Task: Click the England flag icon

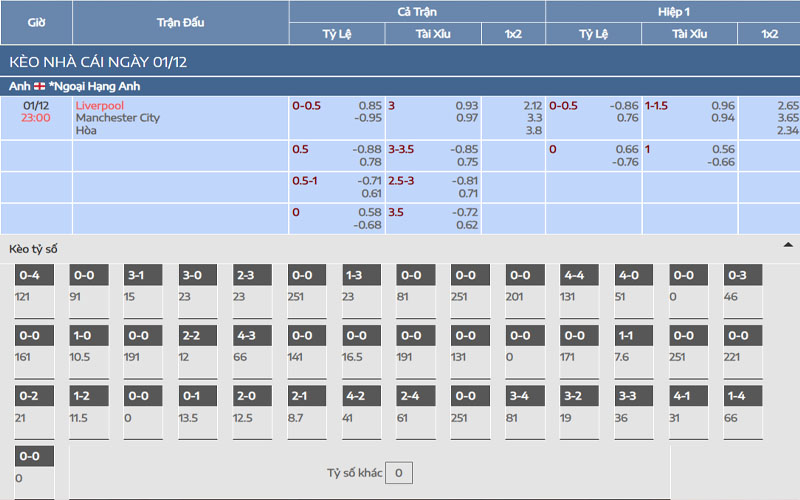Action: 40,86
